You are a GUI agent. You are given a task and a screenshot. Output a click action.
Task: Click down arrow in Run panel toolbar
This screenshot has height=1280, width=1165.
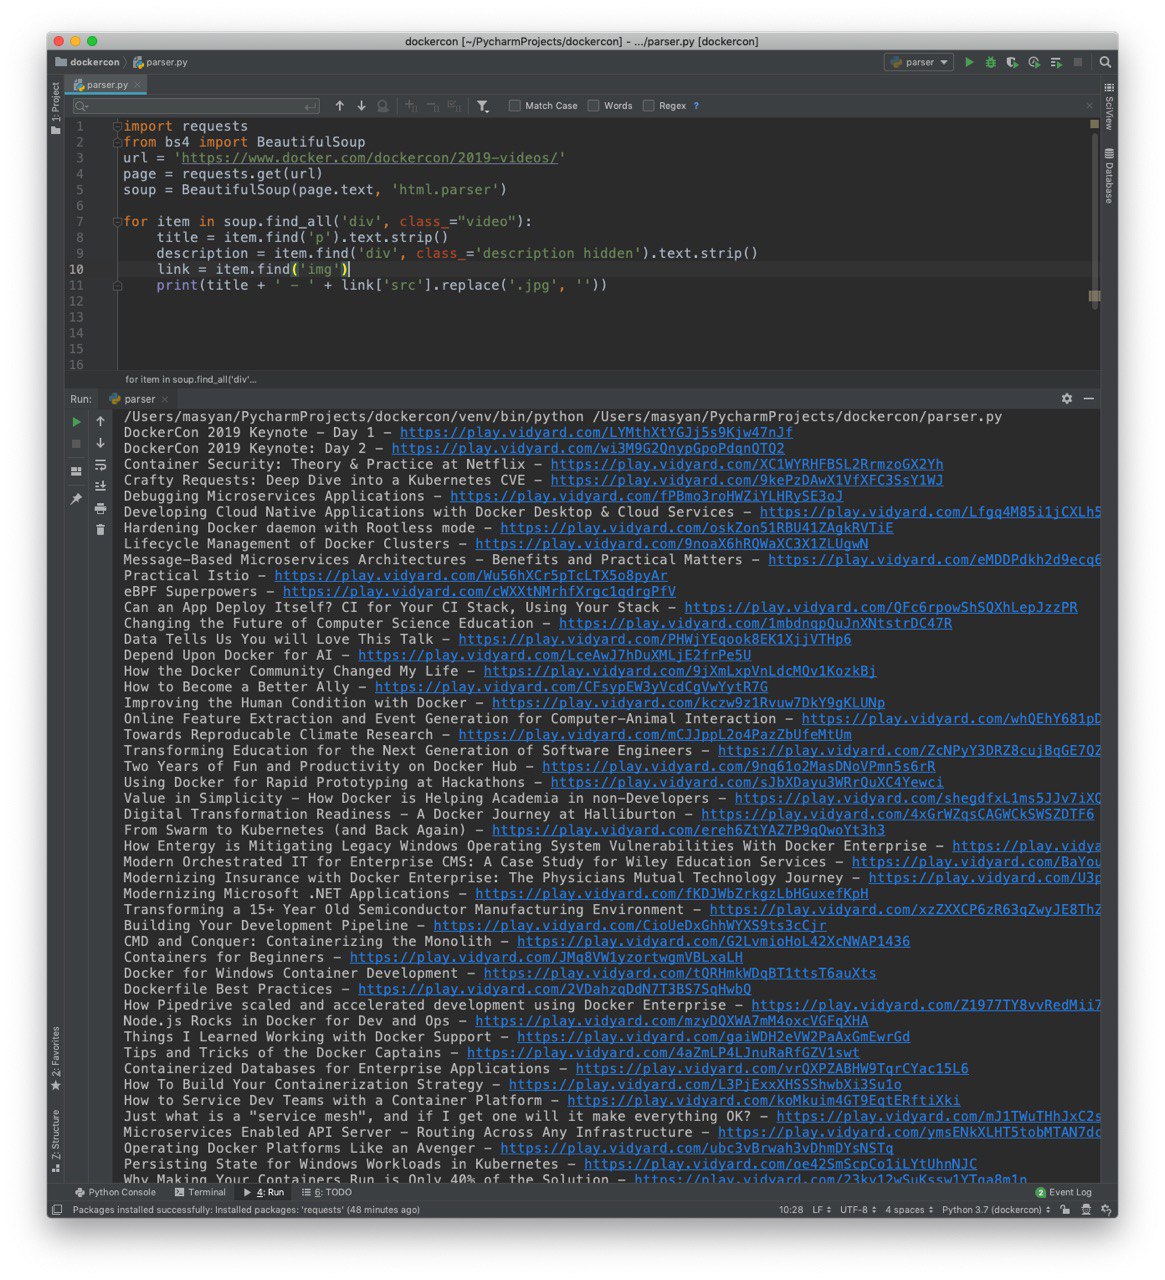tap(100, 443)
